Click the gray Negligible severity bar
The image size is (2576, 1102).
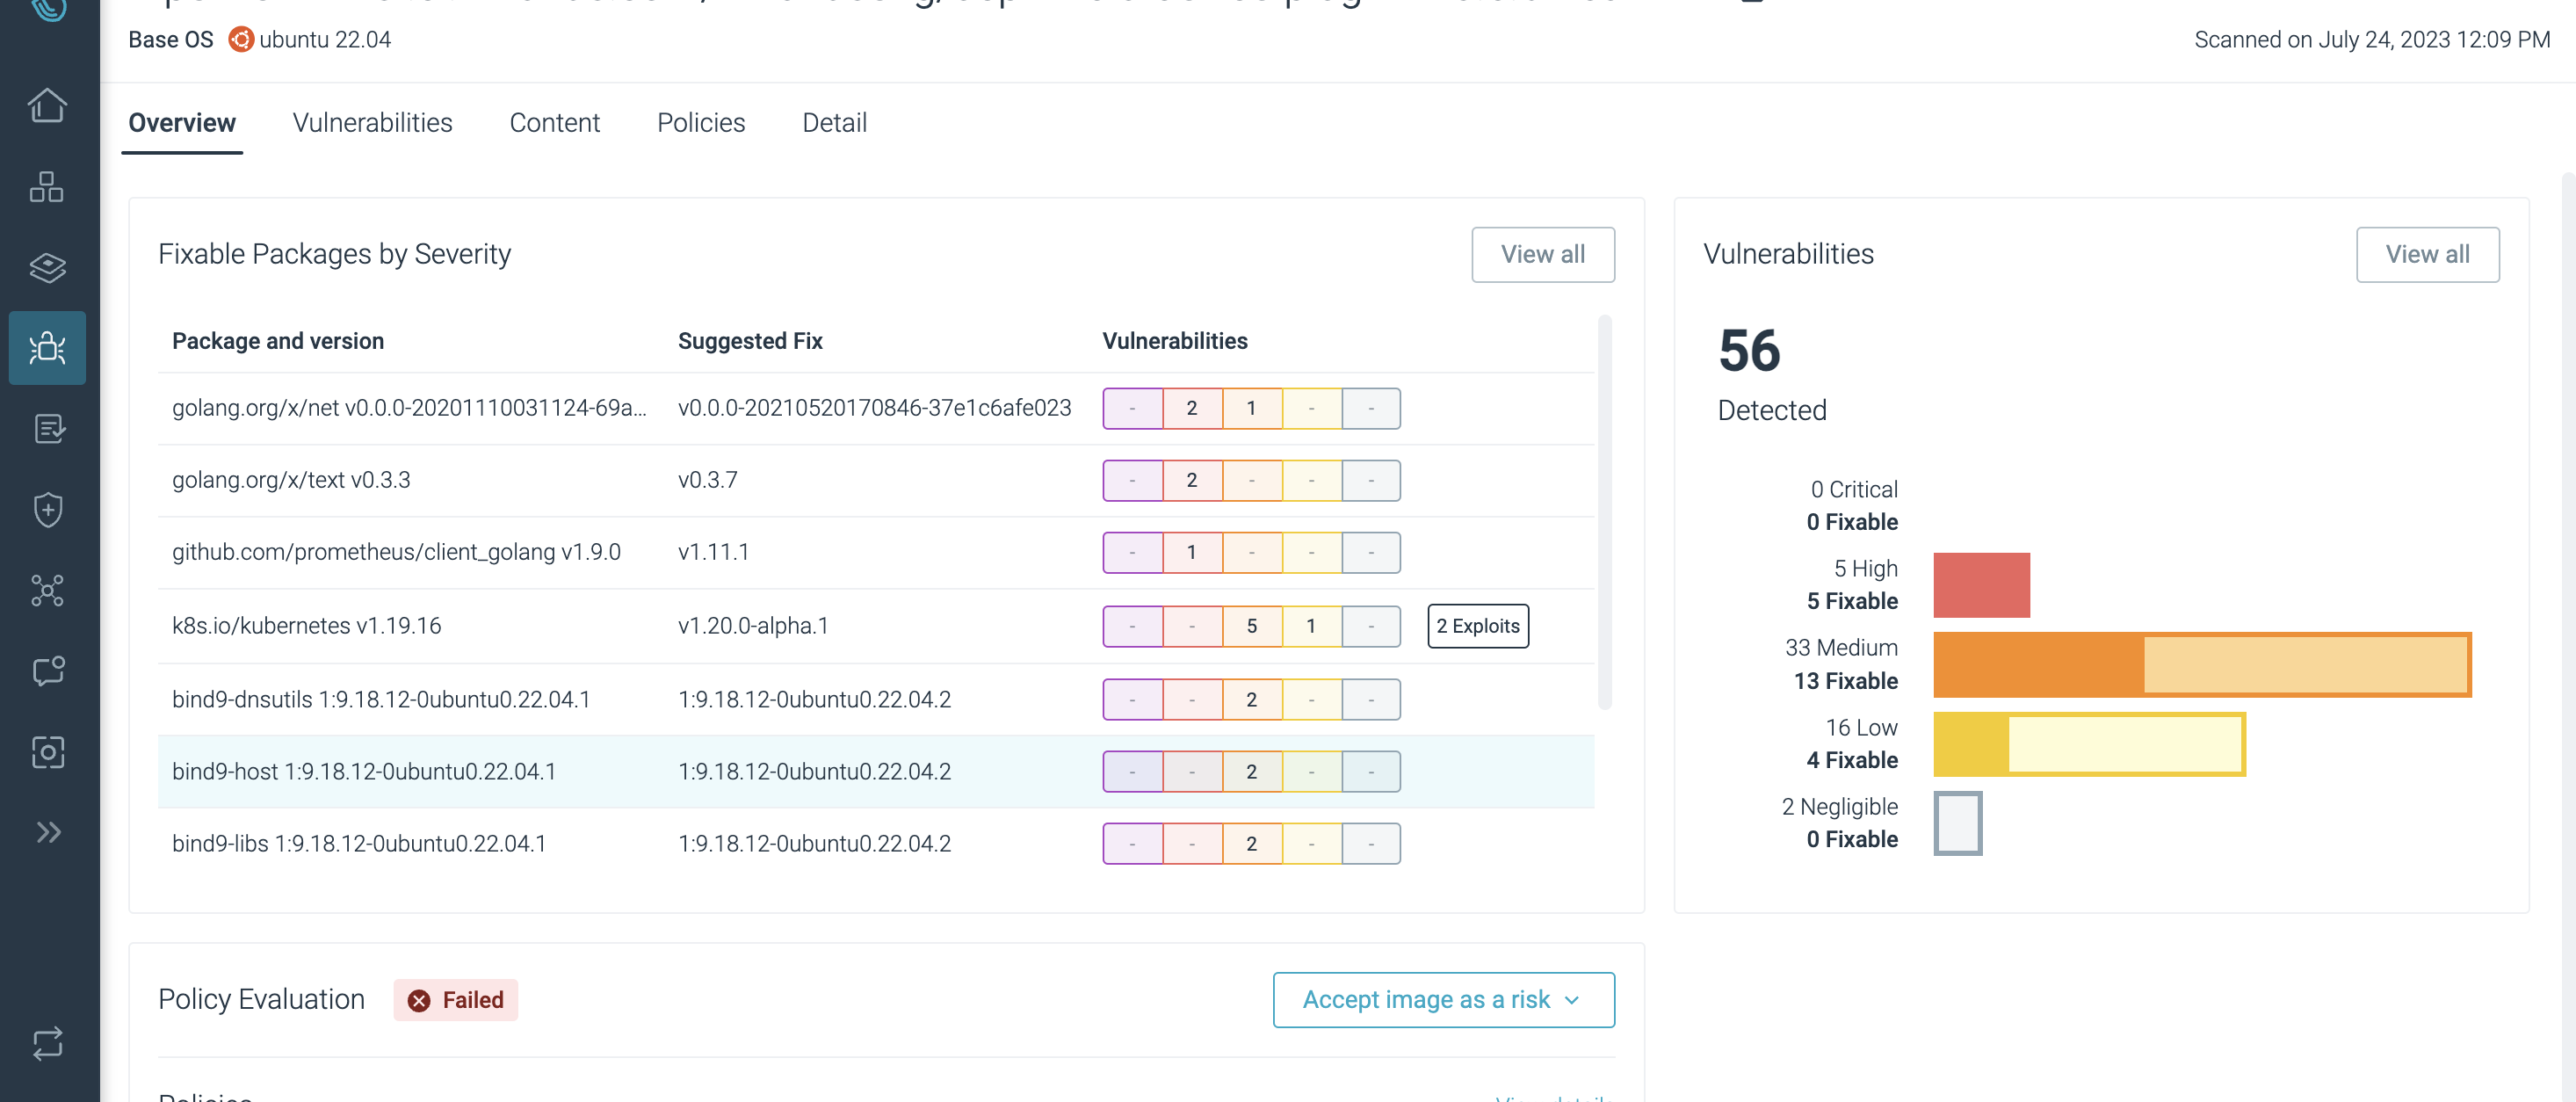click(x=1958, y=823)
